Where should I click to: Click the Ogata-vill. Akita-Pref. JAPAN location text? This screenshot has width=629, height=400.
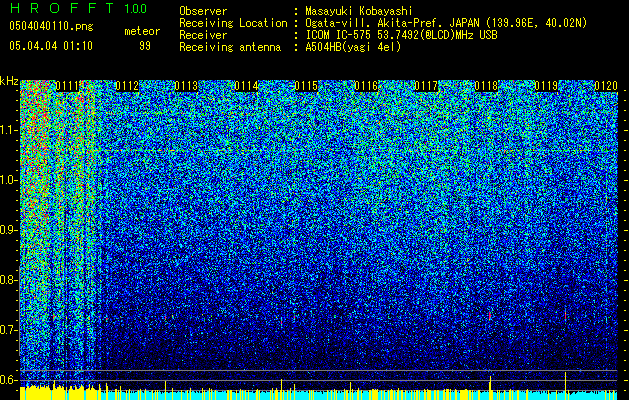pos(446,23)
